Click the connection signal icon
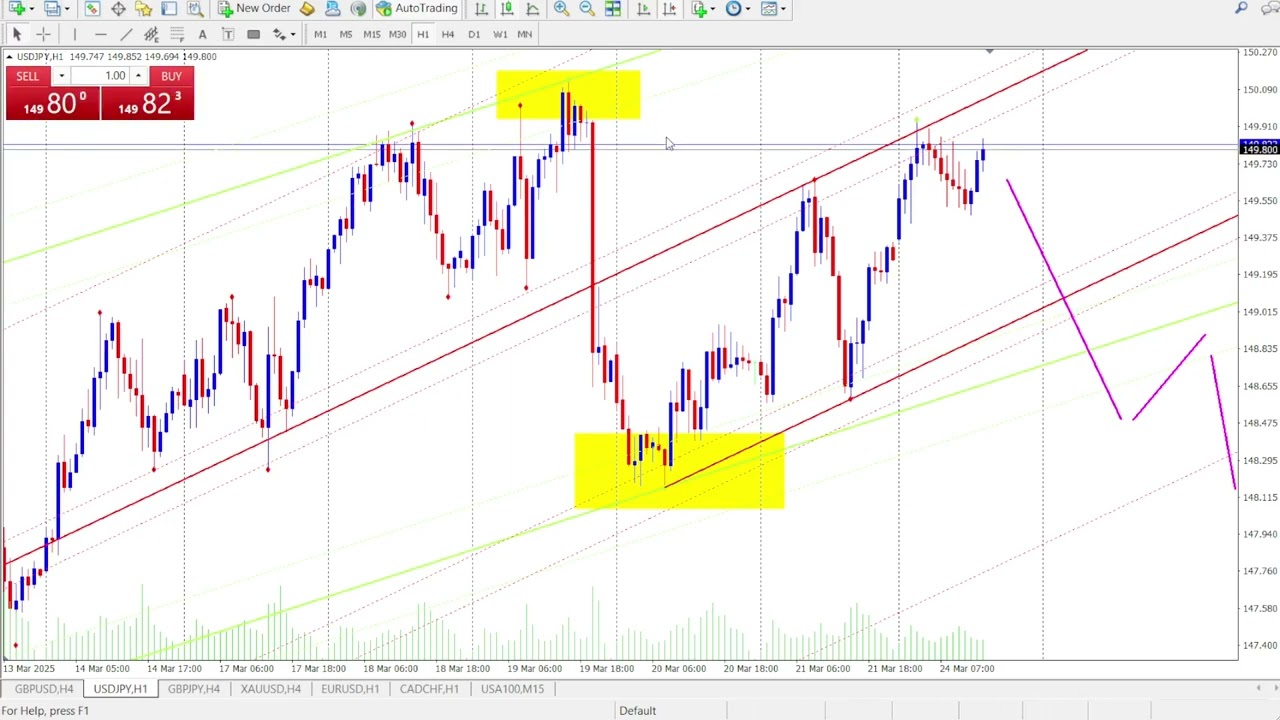The width and height of the screenshot is (1280, 720). (358, 8)
